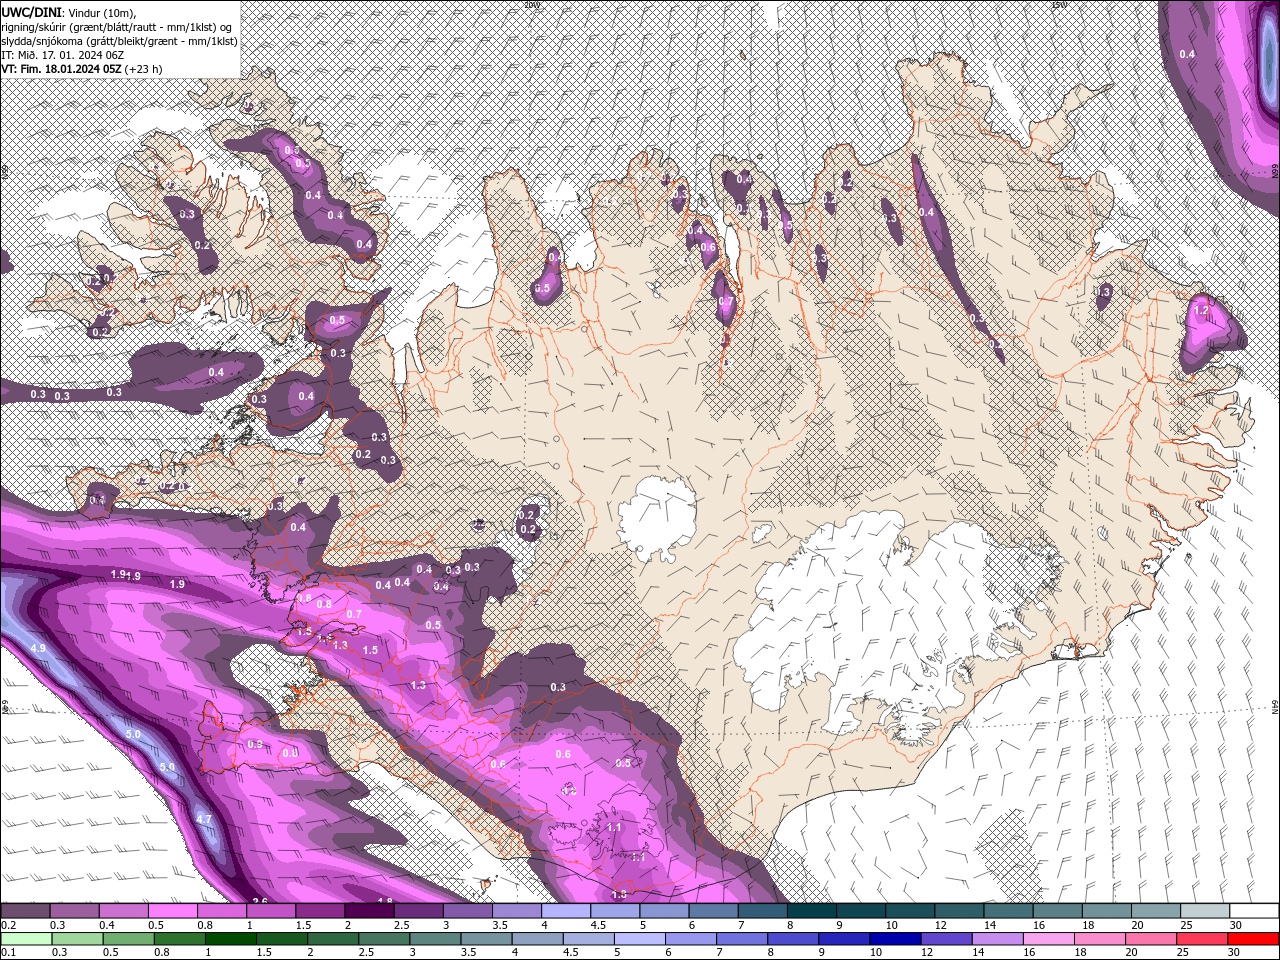Screen dimensions: 1280x960
Task: Pick the darkest purple top-row swatch at 2
Action: click(369, 911)
